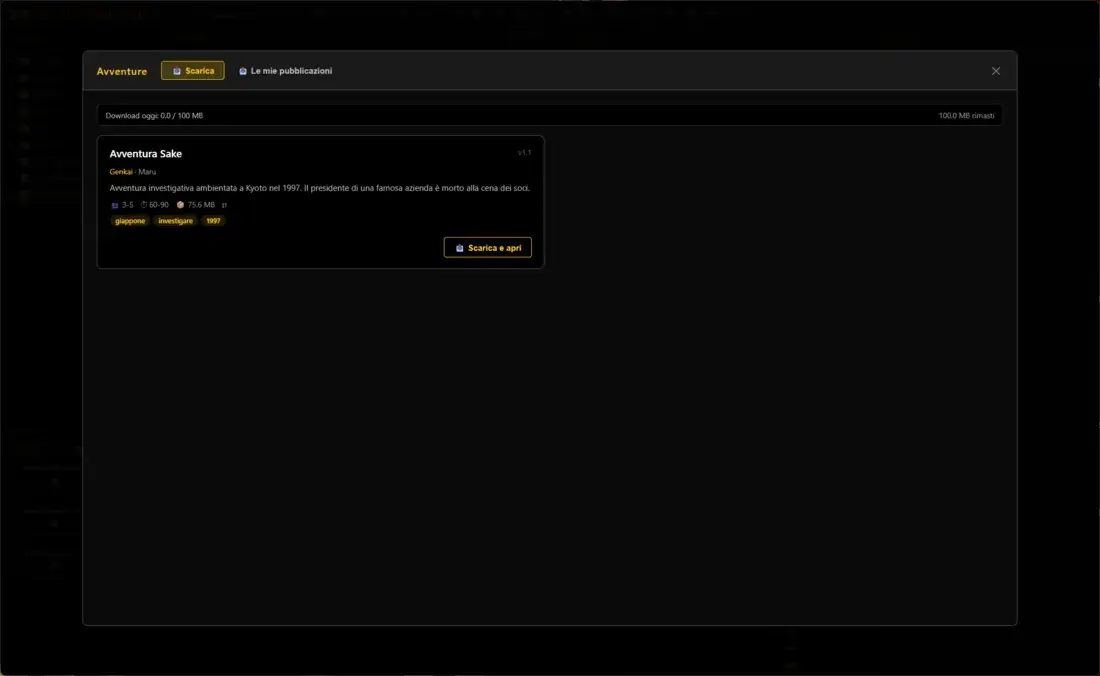
Task: Click the icon in the Le mie pubblicazioni tab
Action: pyautogui.click(x=243, y=71)
